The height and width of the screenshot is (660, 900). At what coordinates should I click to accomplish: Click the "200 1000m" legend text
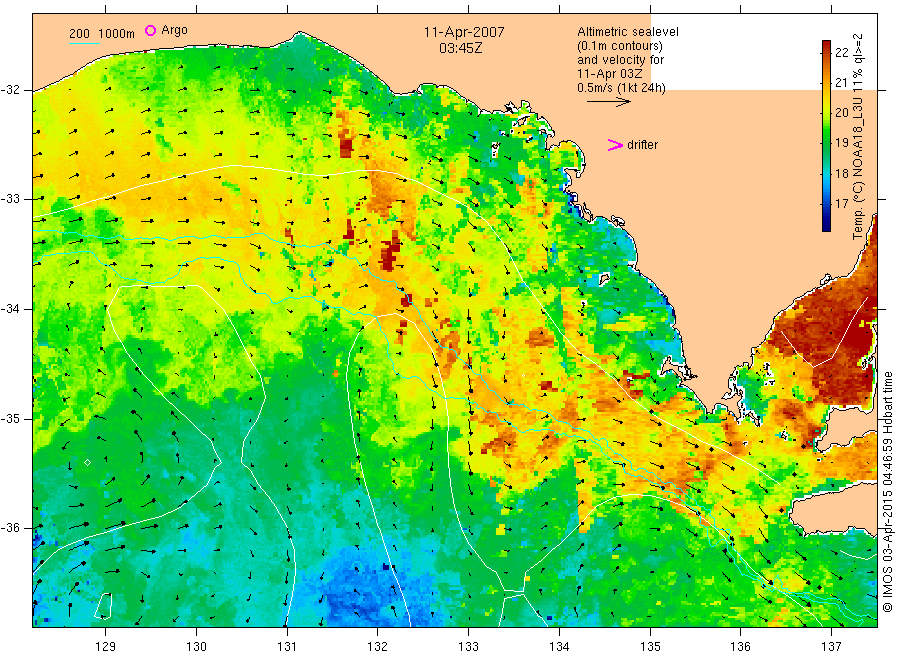(102, 34)
